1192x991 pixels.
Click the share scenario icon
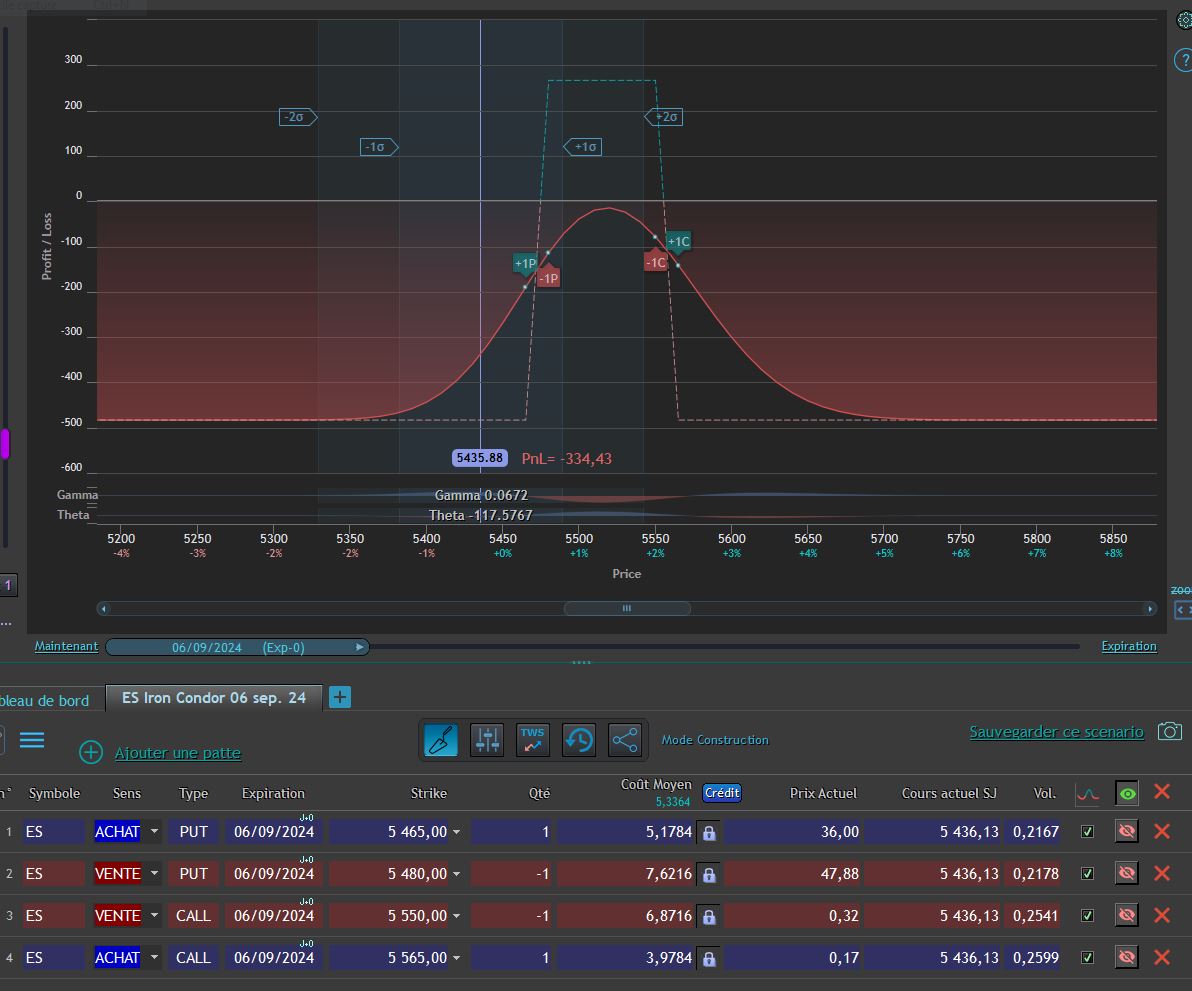[625, 740]
